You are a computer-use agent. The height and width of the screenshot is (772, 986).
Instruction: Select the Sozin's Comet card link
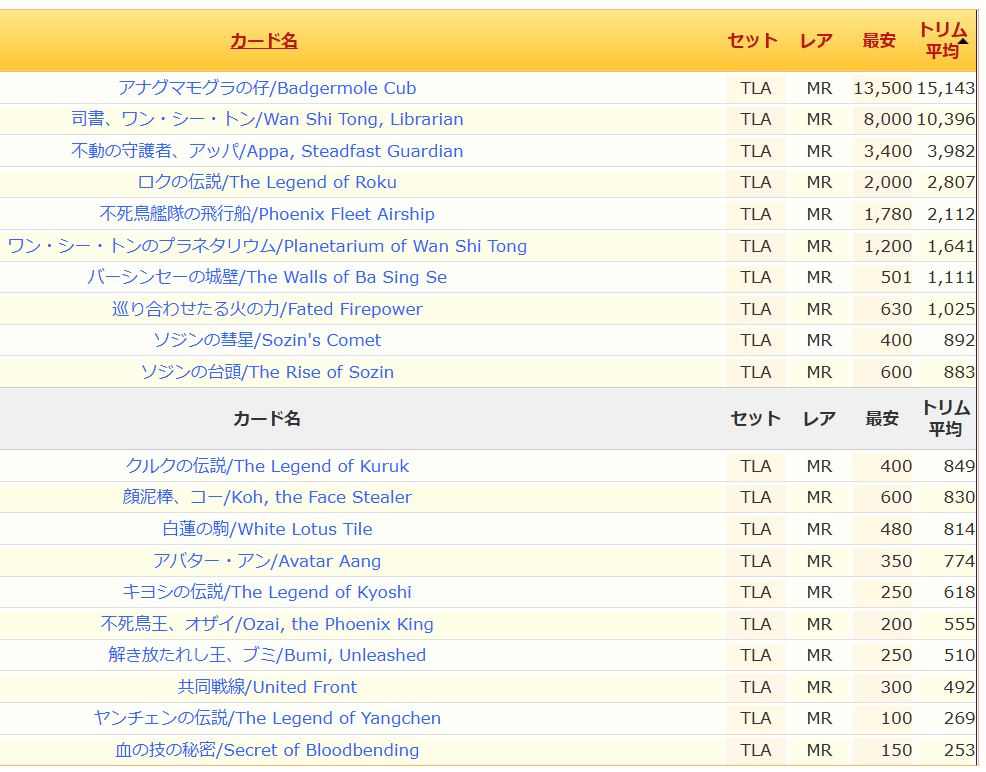pos(267,340)
